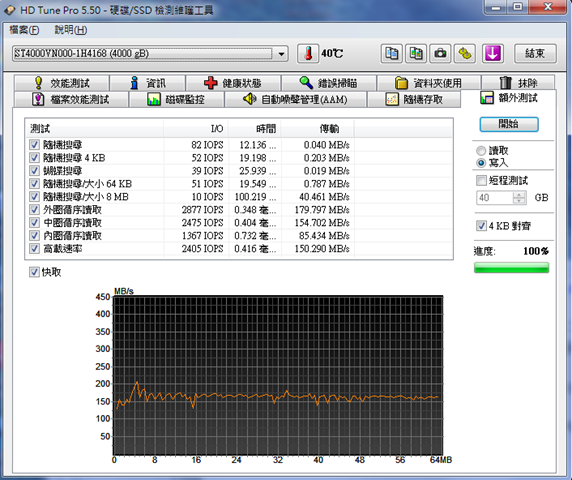
Task: Open the 健康狀態 health tab
Action: coord(233,83)
